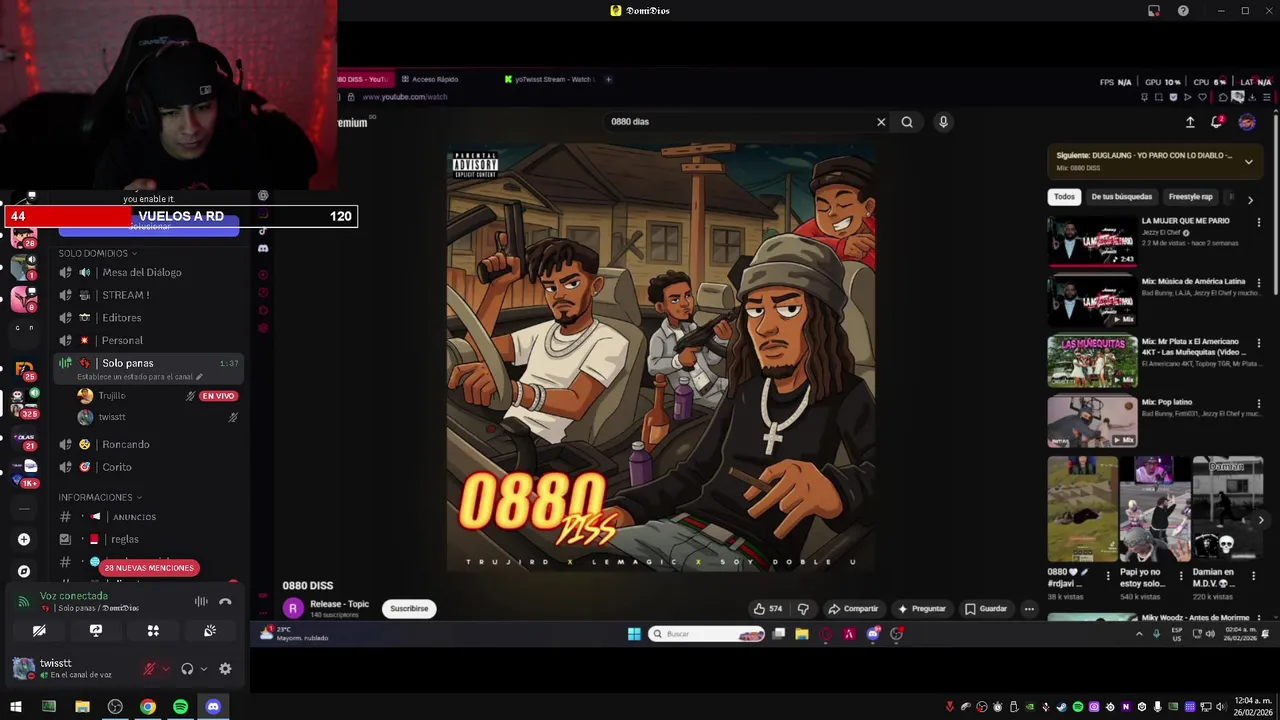Open a new browser tab plus button
Viewport: 1280px width, 720px height.
coord(608,79)
